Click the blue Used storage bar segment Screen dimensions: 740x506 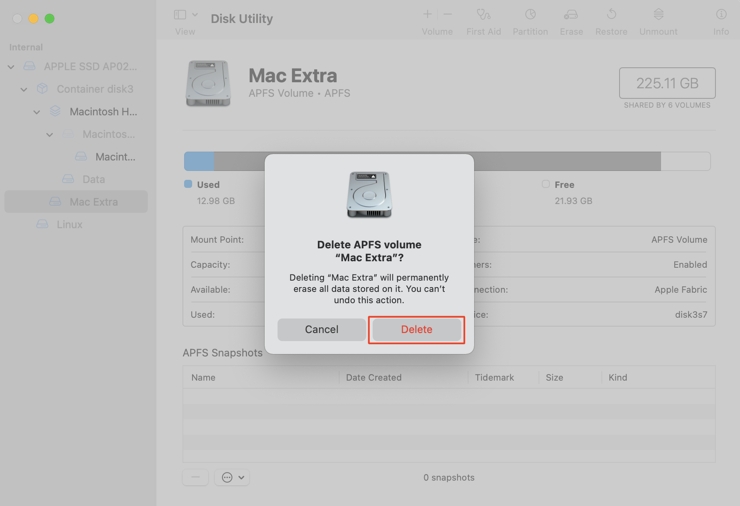(199, 161)
